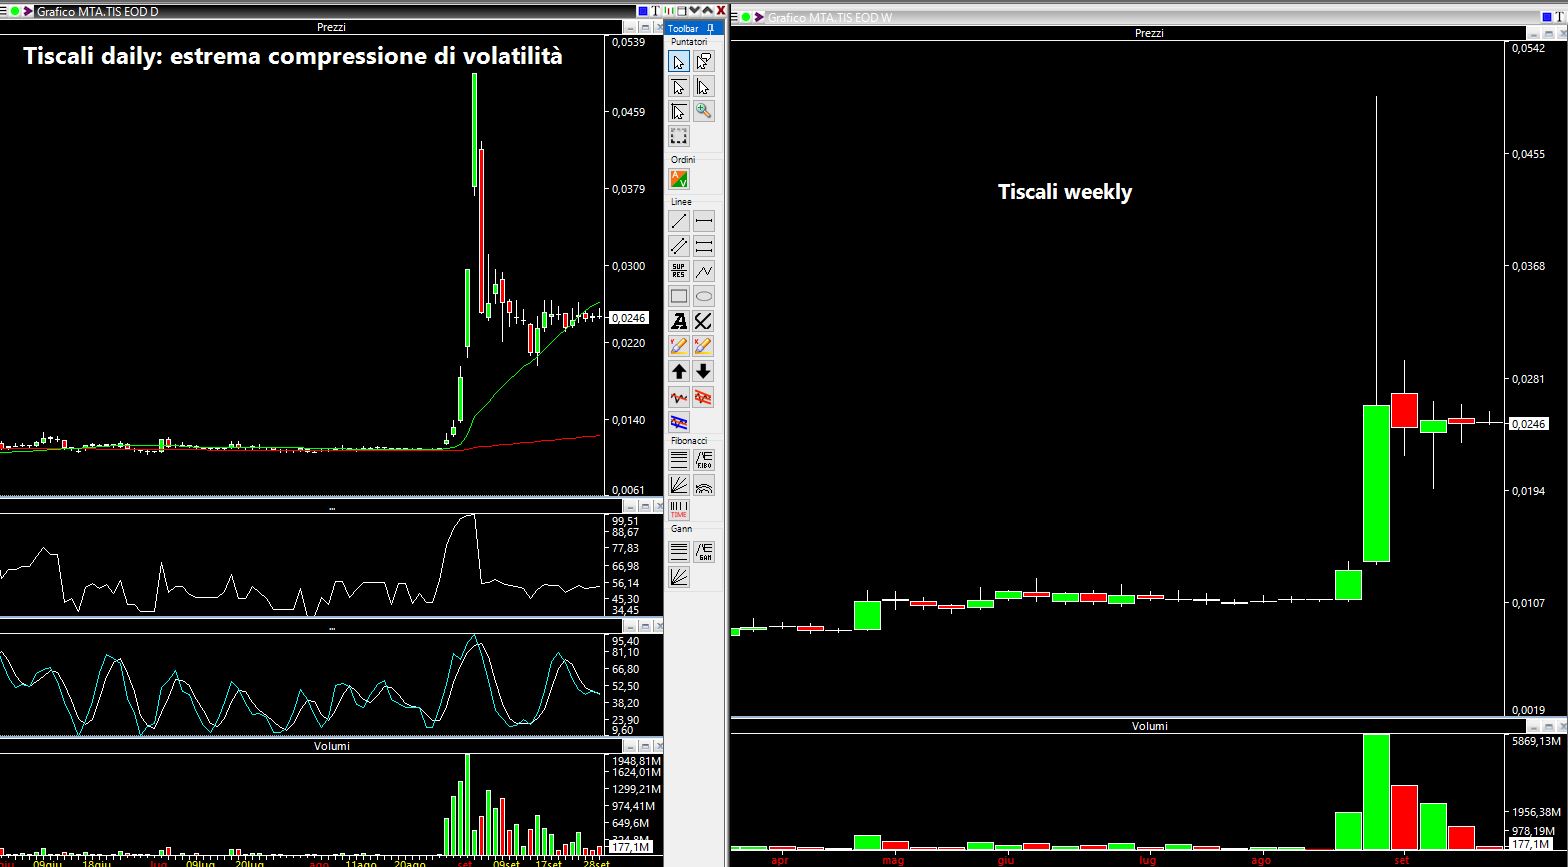Select the GAN extension tool
This screenshot has height=867, width=1568.
(x=704, y=552)
